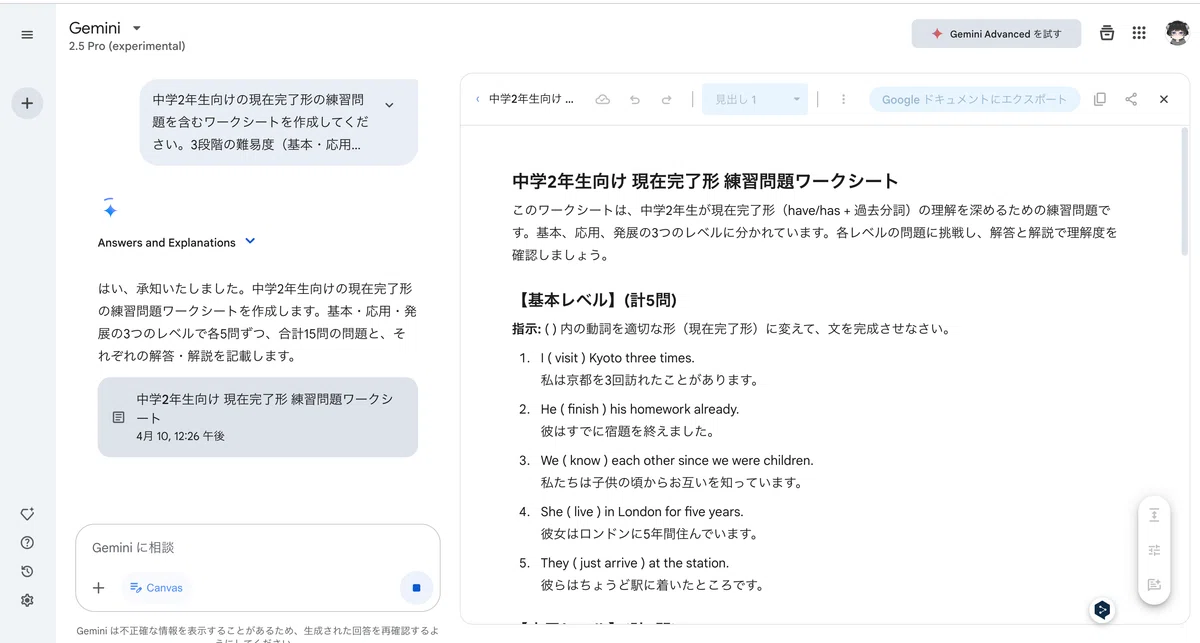Click the DeepL extension floating icon

pyautogui.click(x=1102, y=609)
